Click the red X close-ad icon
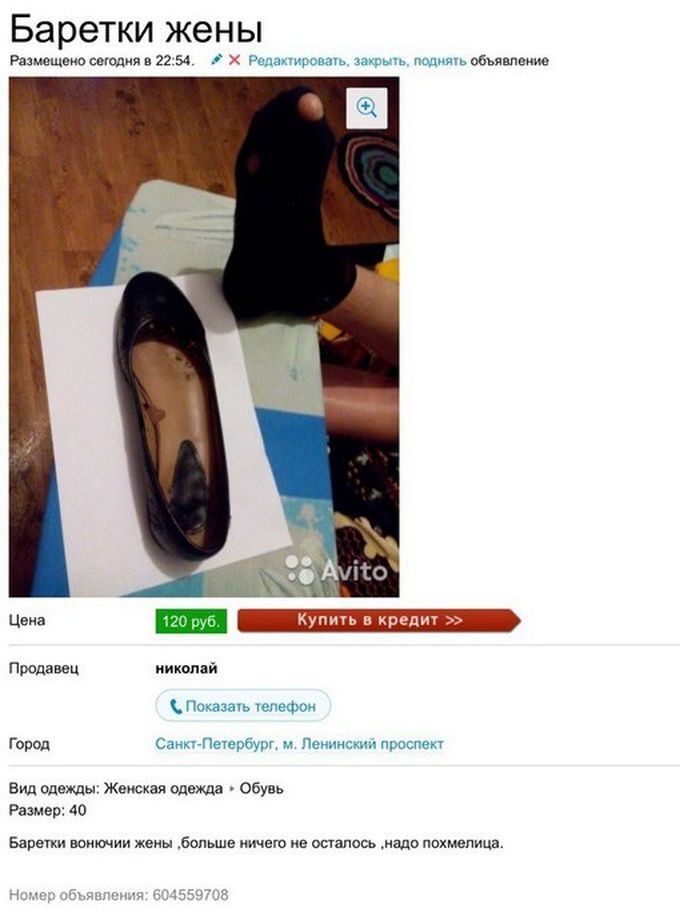The width and height of the screenshot is (680, 916). pyautogui.click(x=234, y=60)
